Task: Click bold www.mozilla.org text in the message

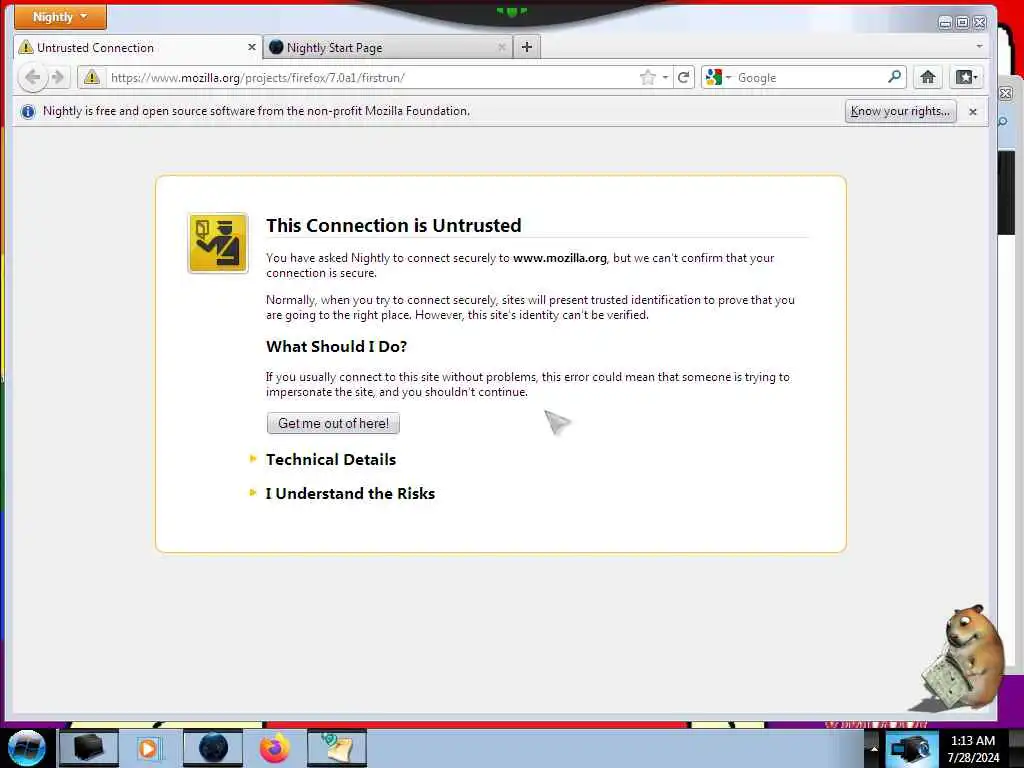Action: click(560, 258)
